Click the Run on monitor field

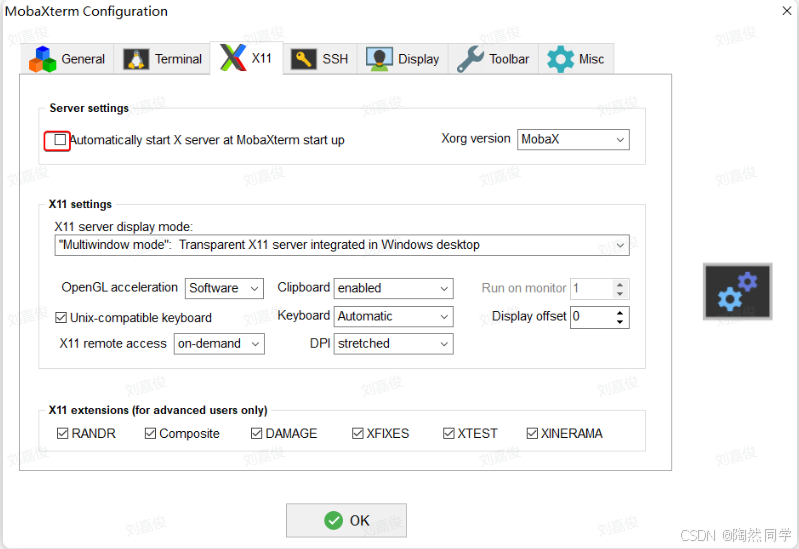(x=591, y=289)
